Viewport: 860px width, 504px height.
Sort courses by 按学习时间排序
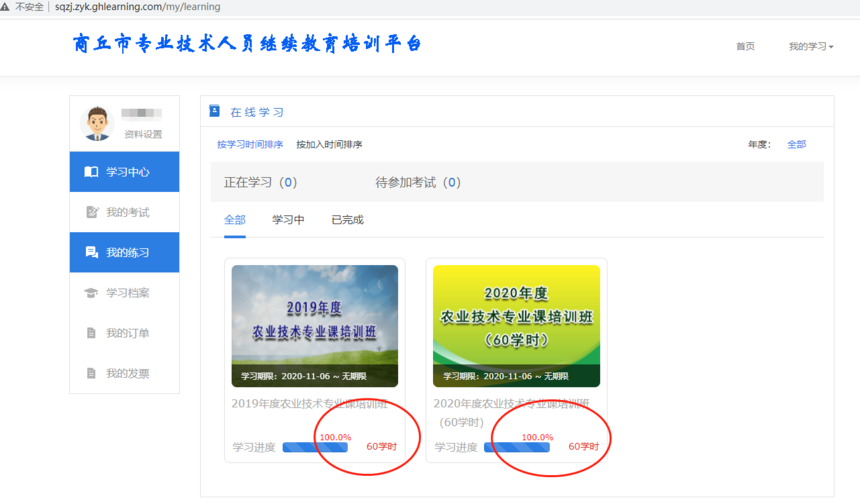pos(250,144)
